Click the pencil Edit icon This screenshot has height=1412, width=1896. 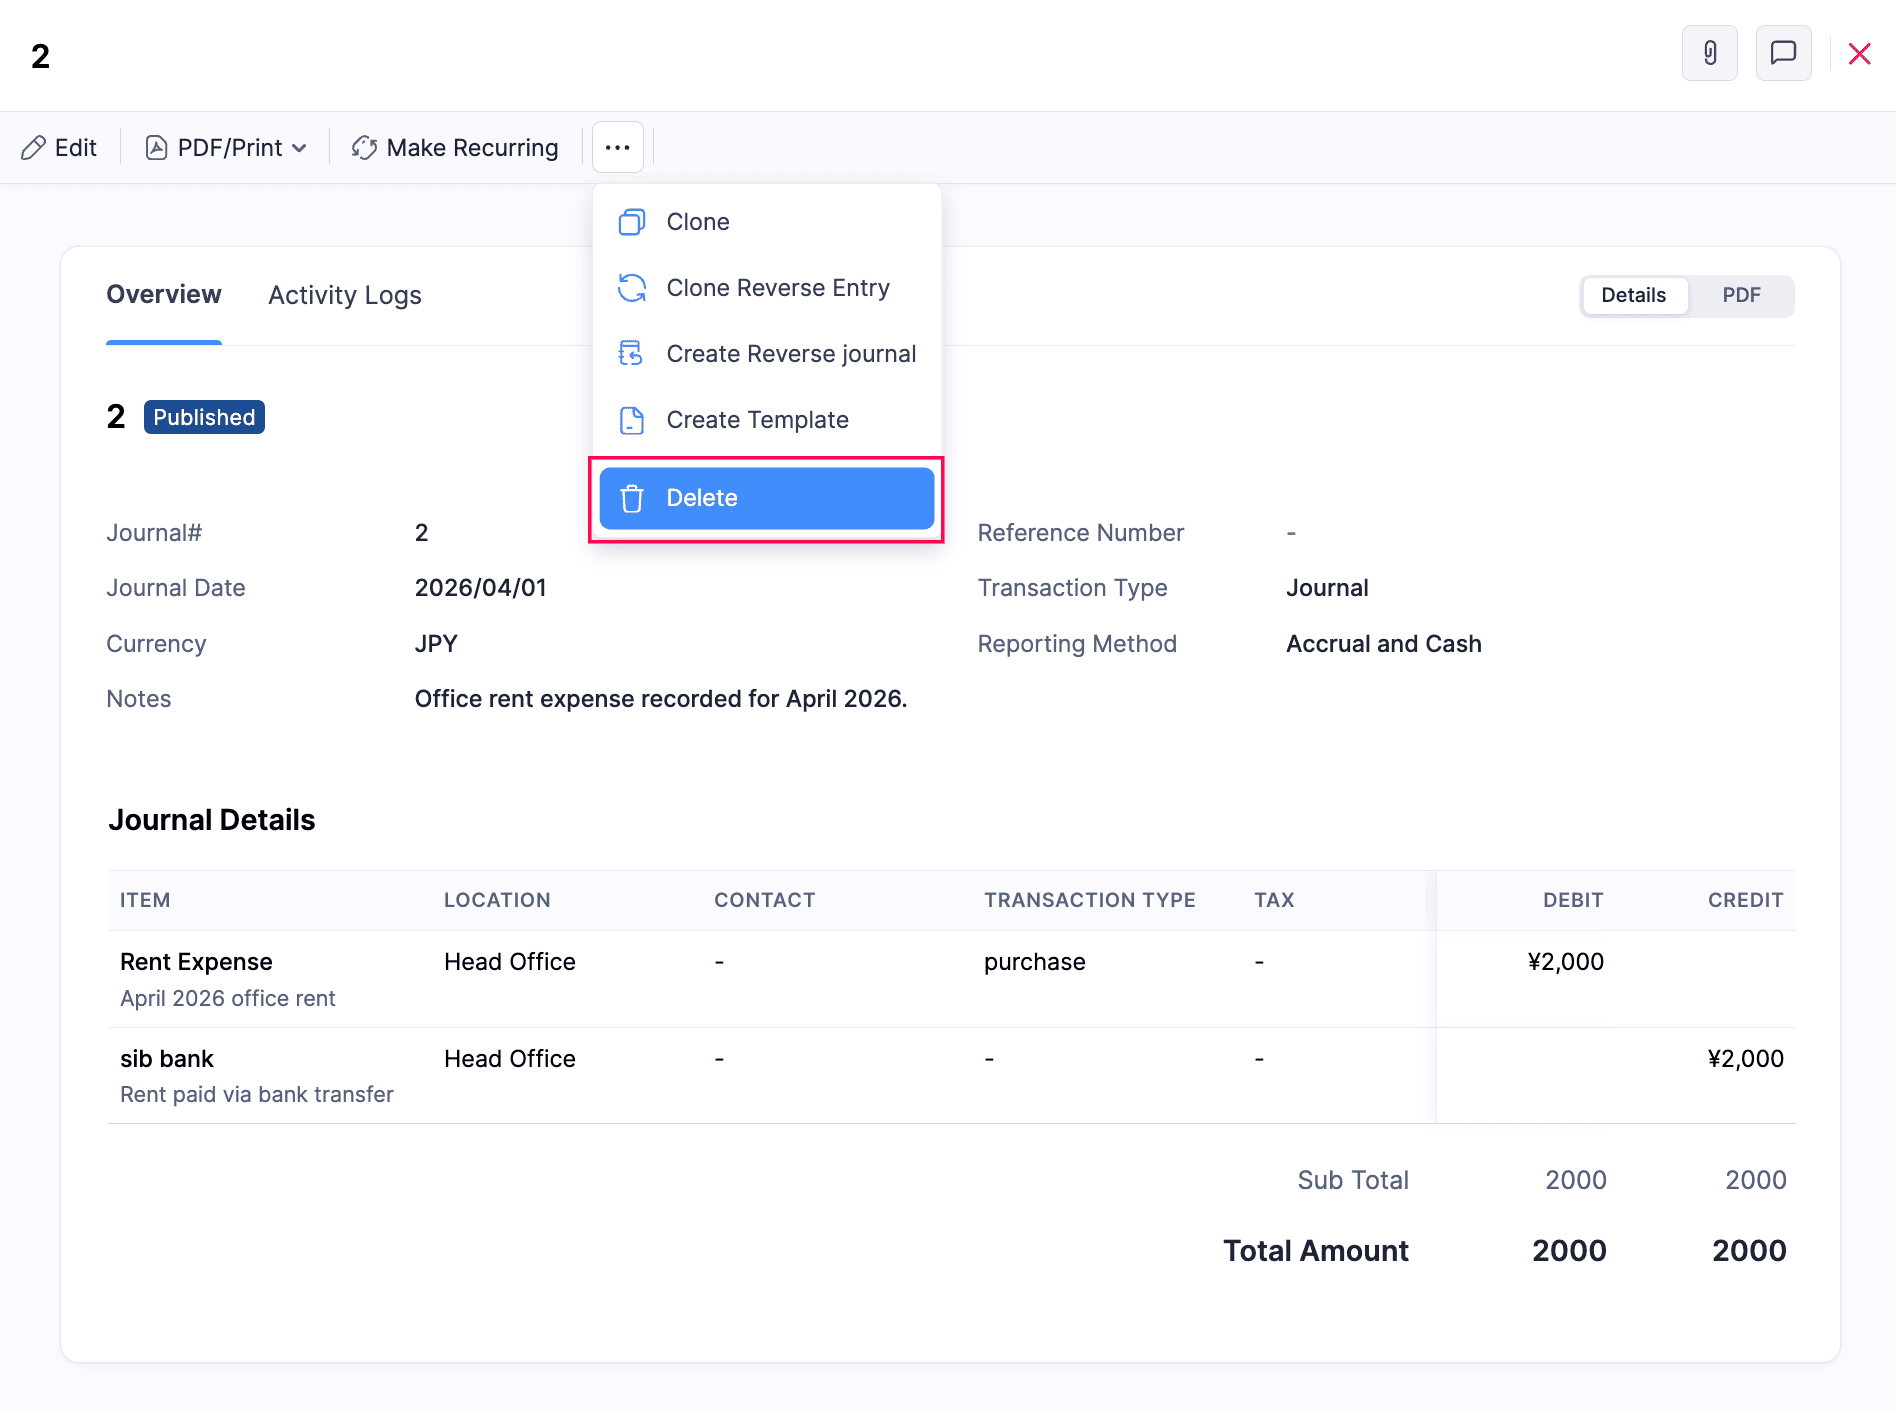pyautogui.click(x=33, y=148)
